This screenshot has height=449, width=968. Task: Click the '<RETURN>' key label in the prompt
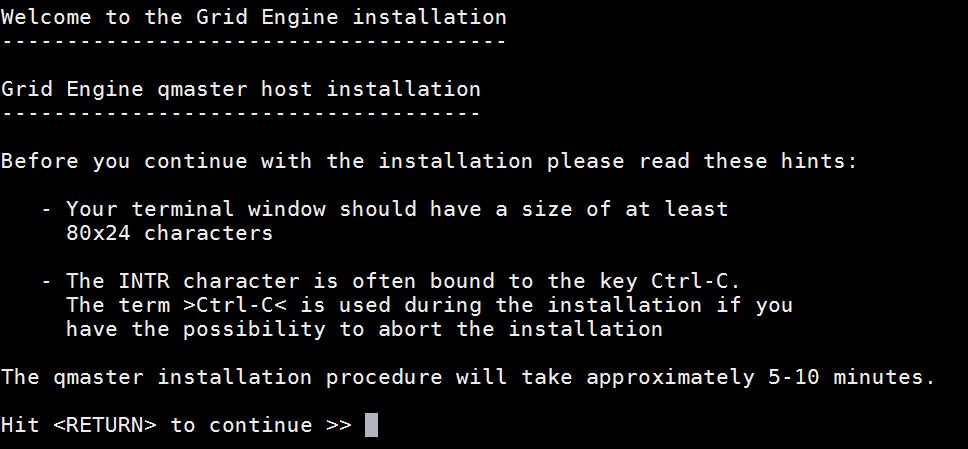click(104, 425)
